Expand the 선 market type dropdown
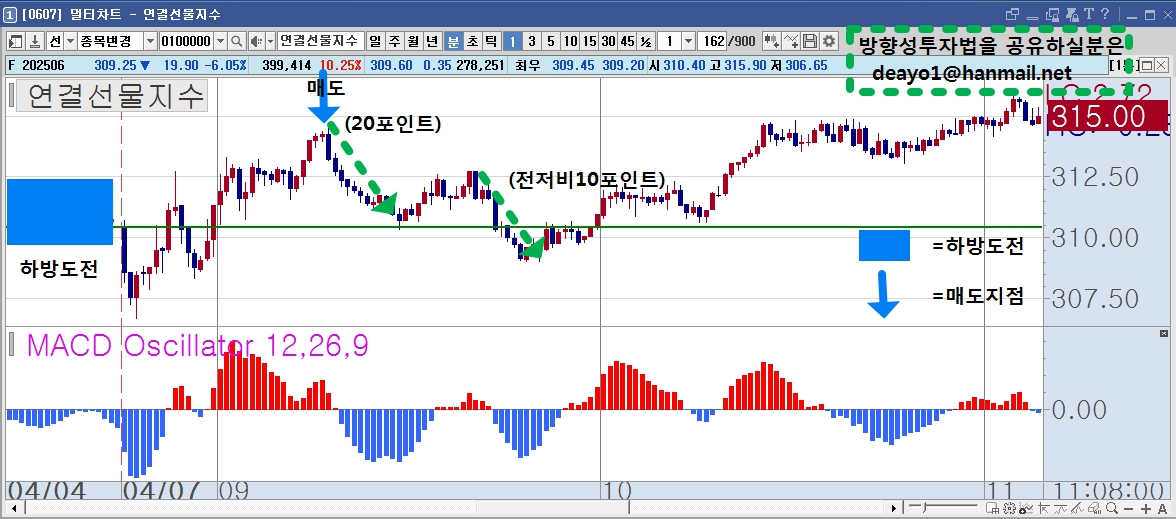This screenshot has width=1176, height=519. [70, 40]
